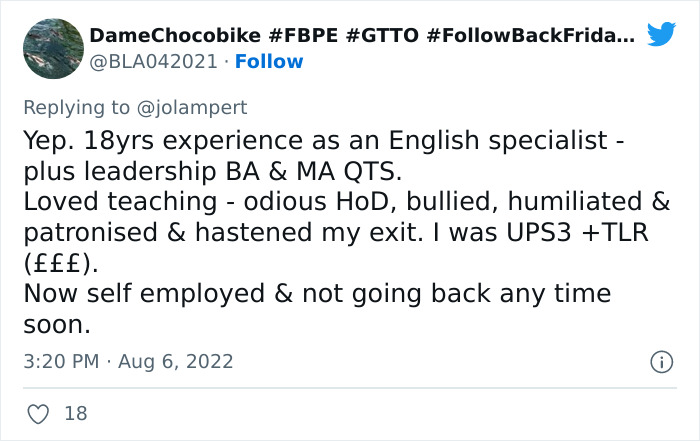Screen dimensions: 700x441
Task: Click the "Loved teaching - odious HoD" line
Action: click(346, 202)
